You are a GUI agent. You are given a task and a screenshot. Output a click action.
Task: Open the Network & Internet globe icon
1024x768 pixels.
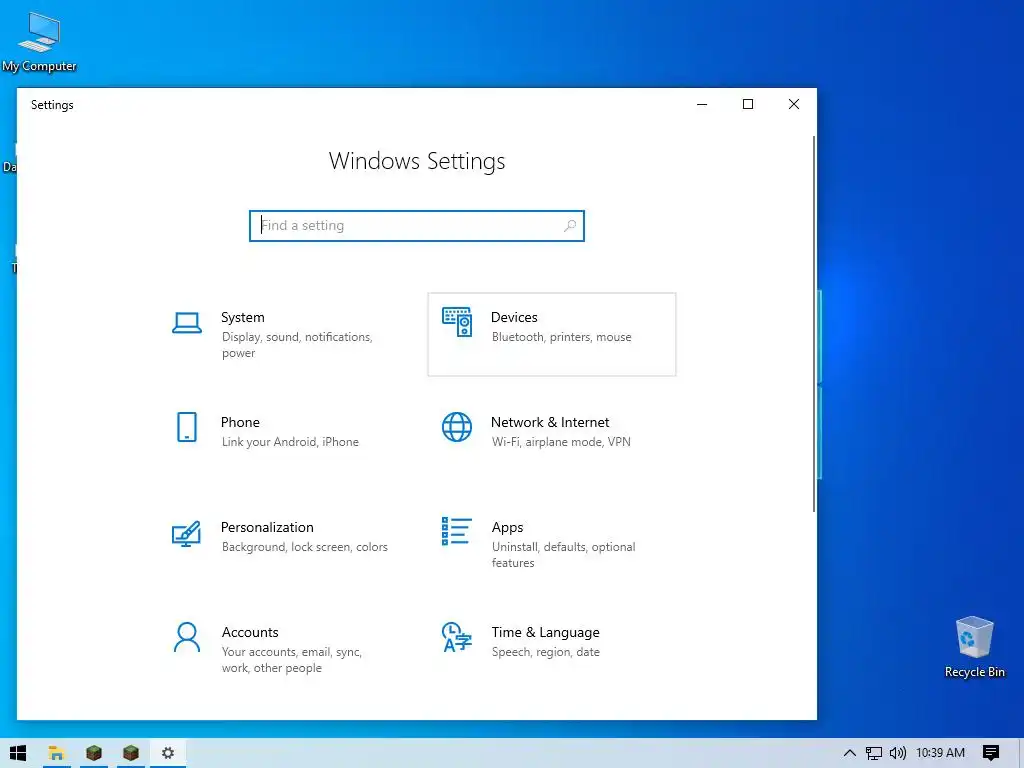click(457, 427)
